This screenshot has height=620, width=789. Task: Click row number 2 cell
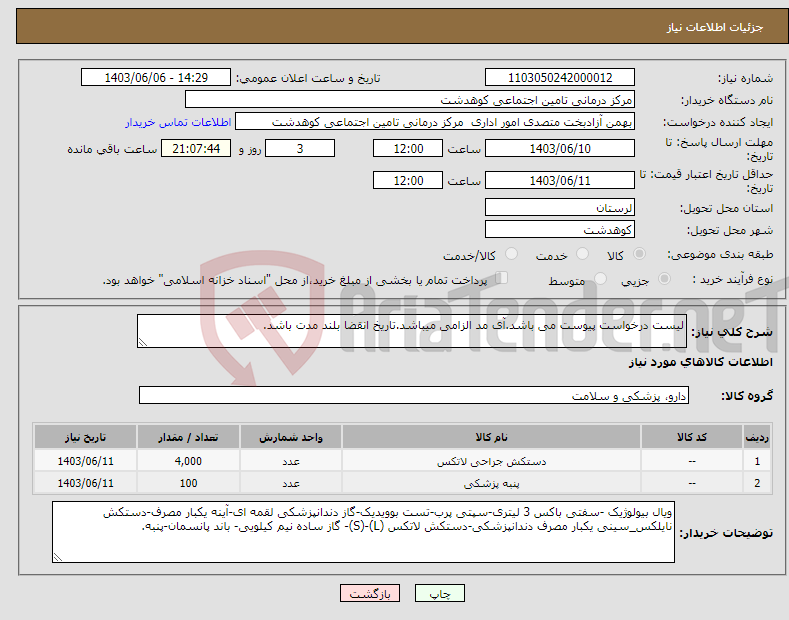click(x=757, y=483)
